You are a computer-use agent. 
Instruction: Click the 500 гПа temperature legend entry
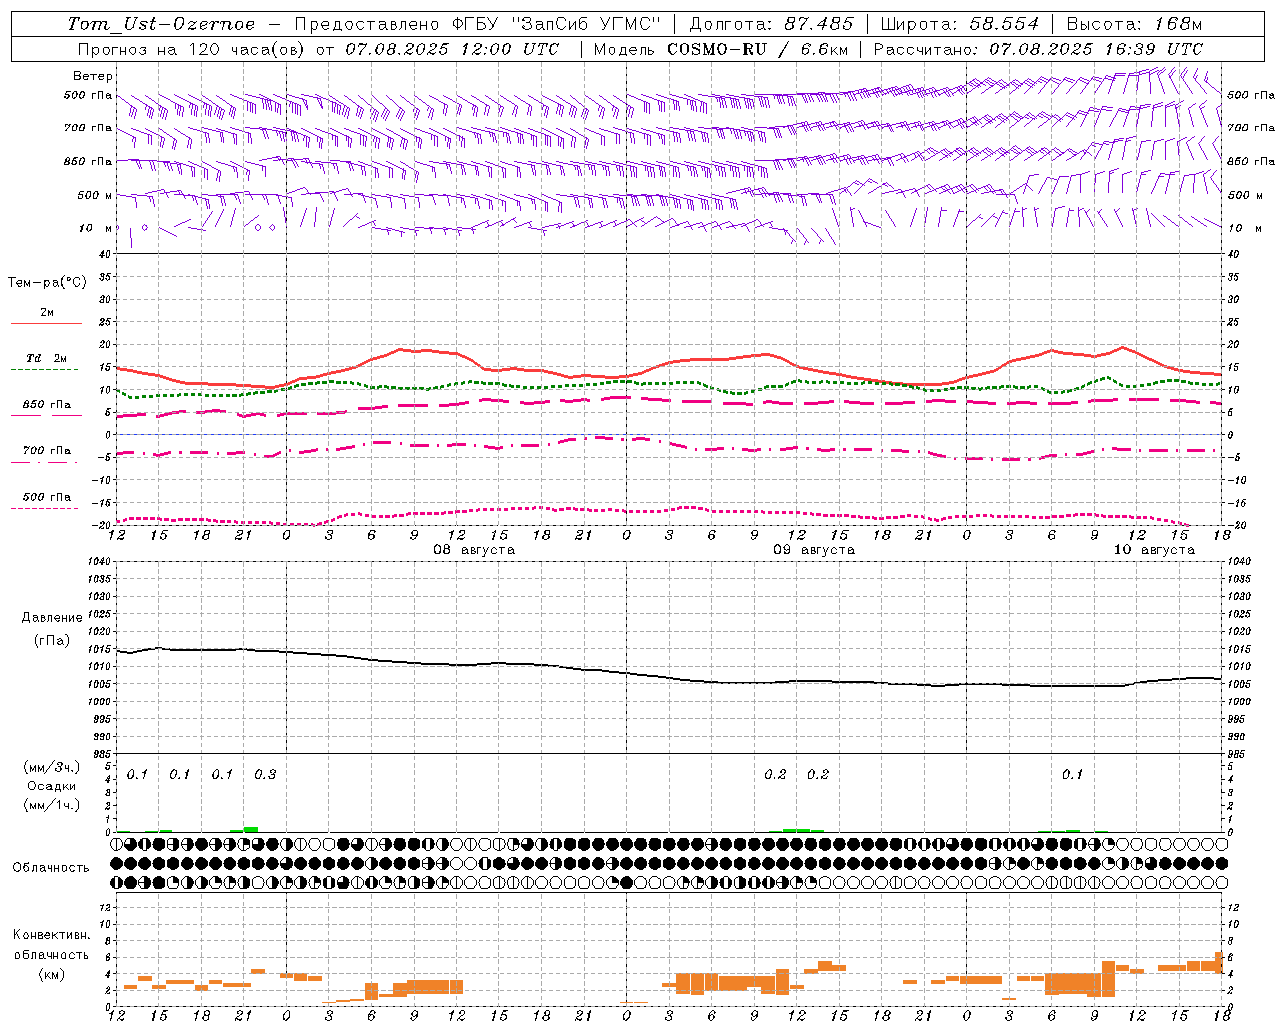coord(47,497)
